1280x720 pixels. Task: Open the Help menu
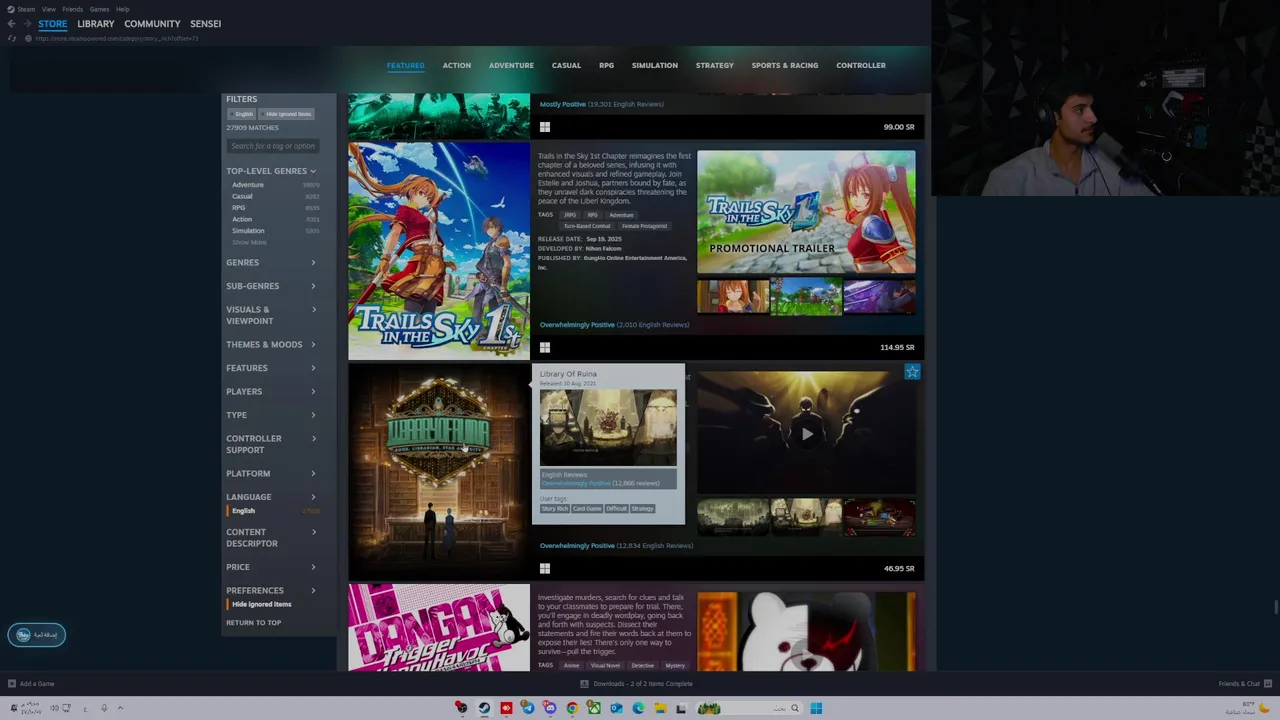click(x=122, y=9)
